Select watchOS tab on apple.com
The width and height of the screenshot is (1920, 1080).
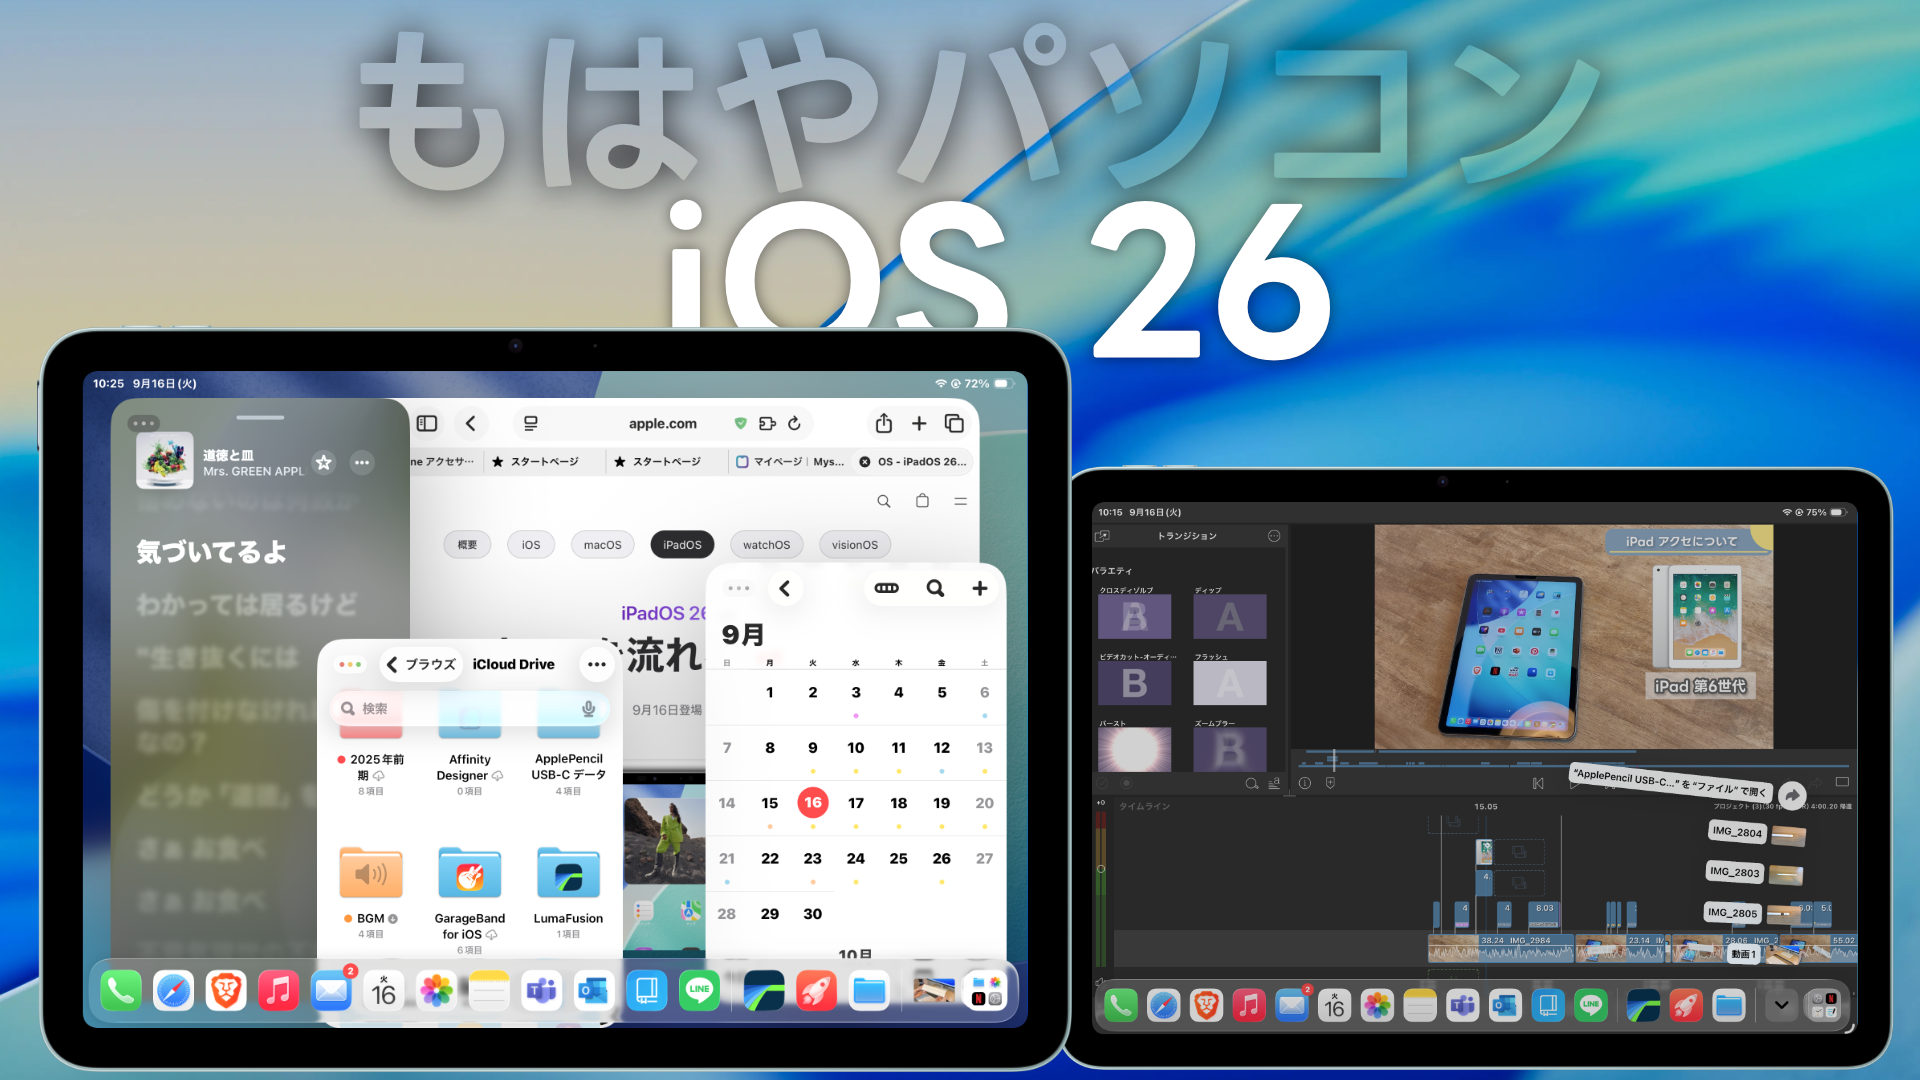(766, 545)
